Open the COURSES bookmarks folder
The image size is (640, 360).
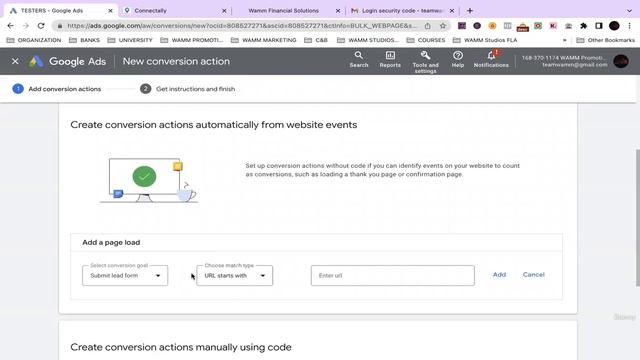coord(426,40)
